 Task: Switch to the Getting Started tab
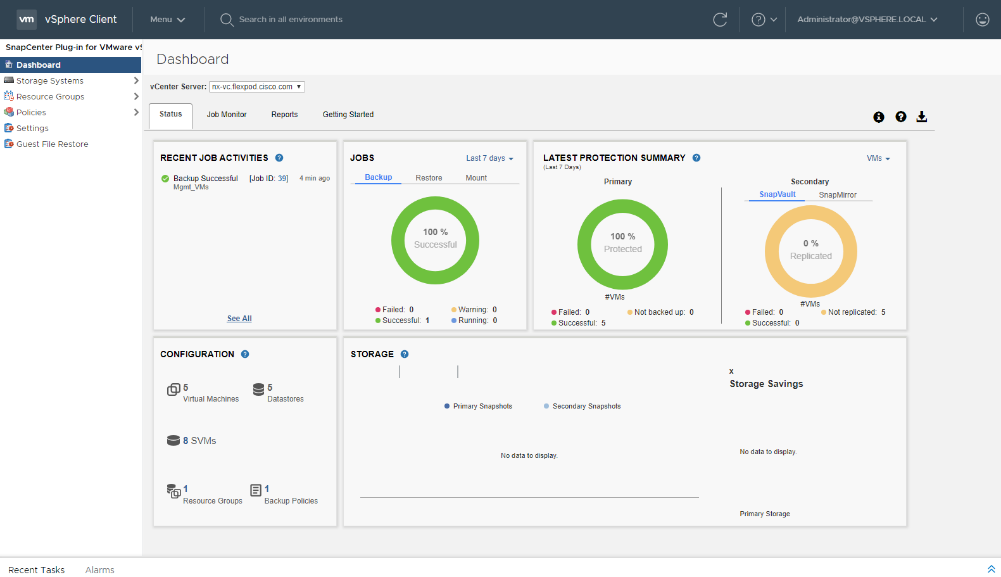(348, 114)
